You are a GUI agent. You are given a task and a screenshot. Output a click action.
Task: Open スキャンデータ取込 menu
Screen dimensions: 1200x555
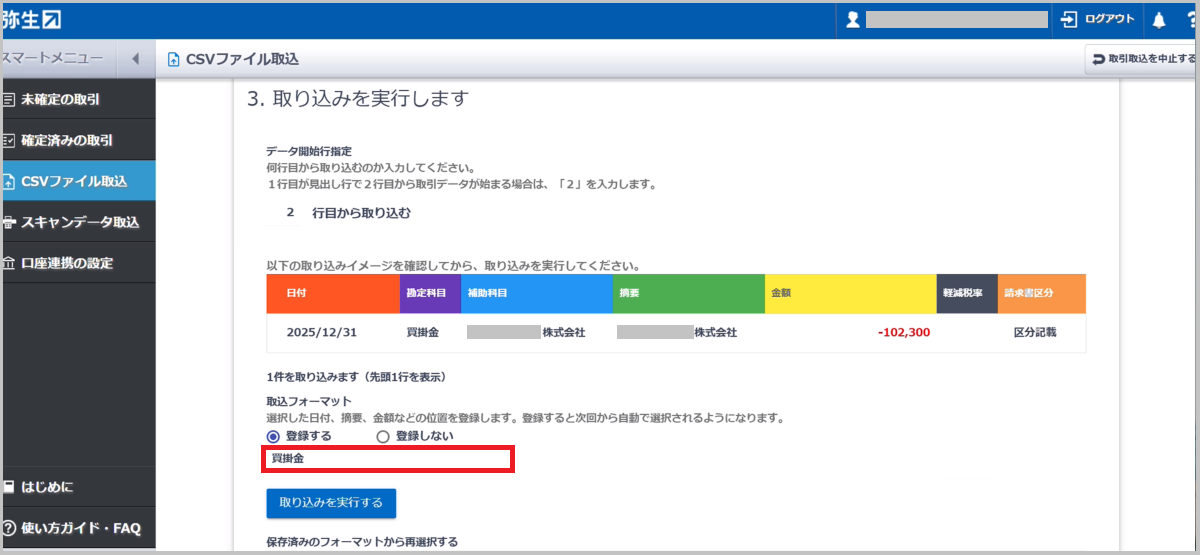(78, 222)
